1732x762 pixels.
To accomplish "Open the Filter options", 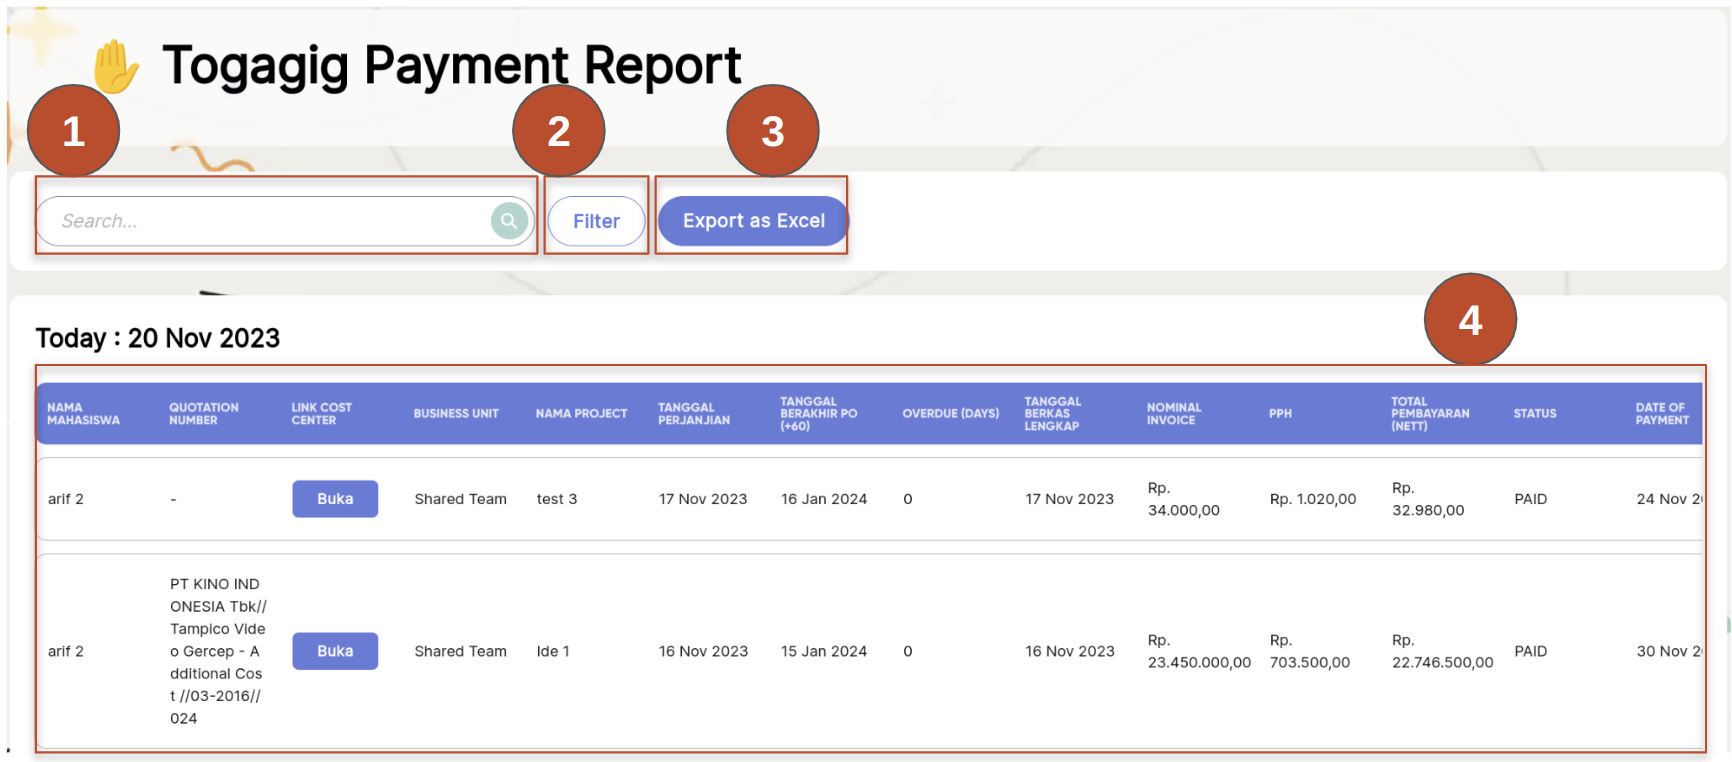I will [596, 221].
